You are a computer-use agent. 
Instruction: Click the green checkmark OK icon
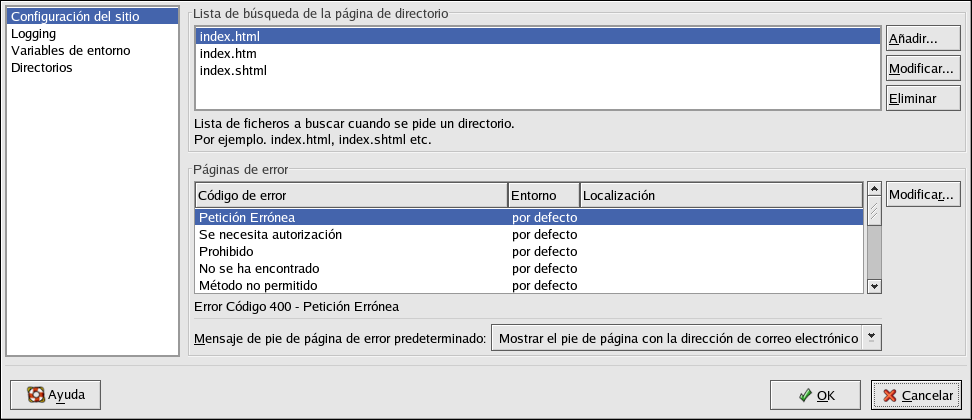(805, 396)
